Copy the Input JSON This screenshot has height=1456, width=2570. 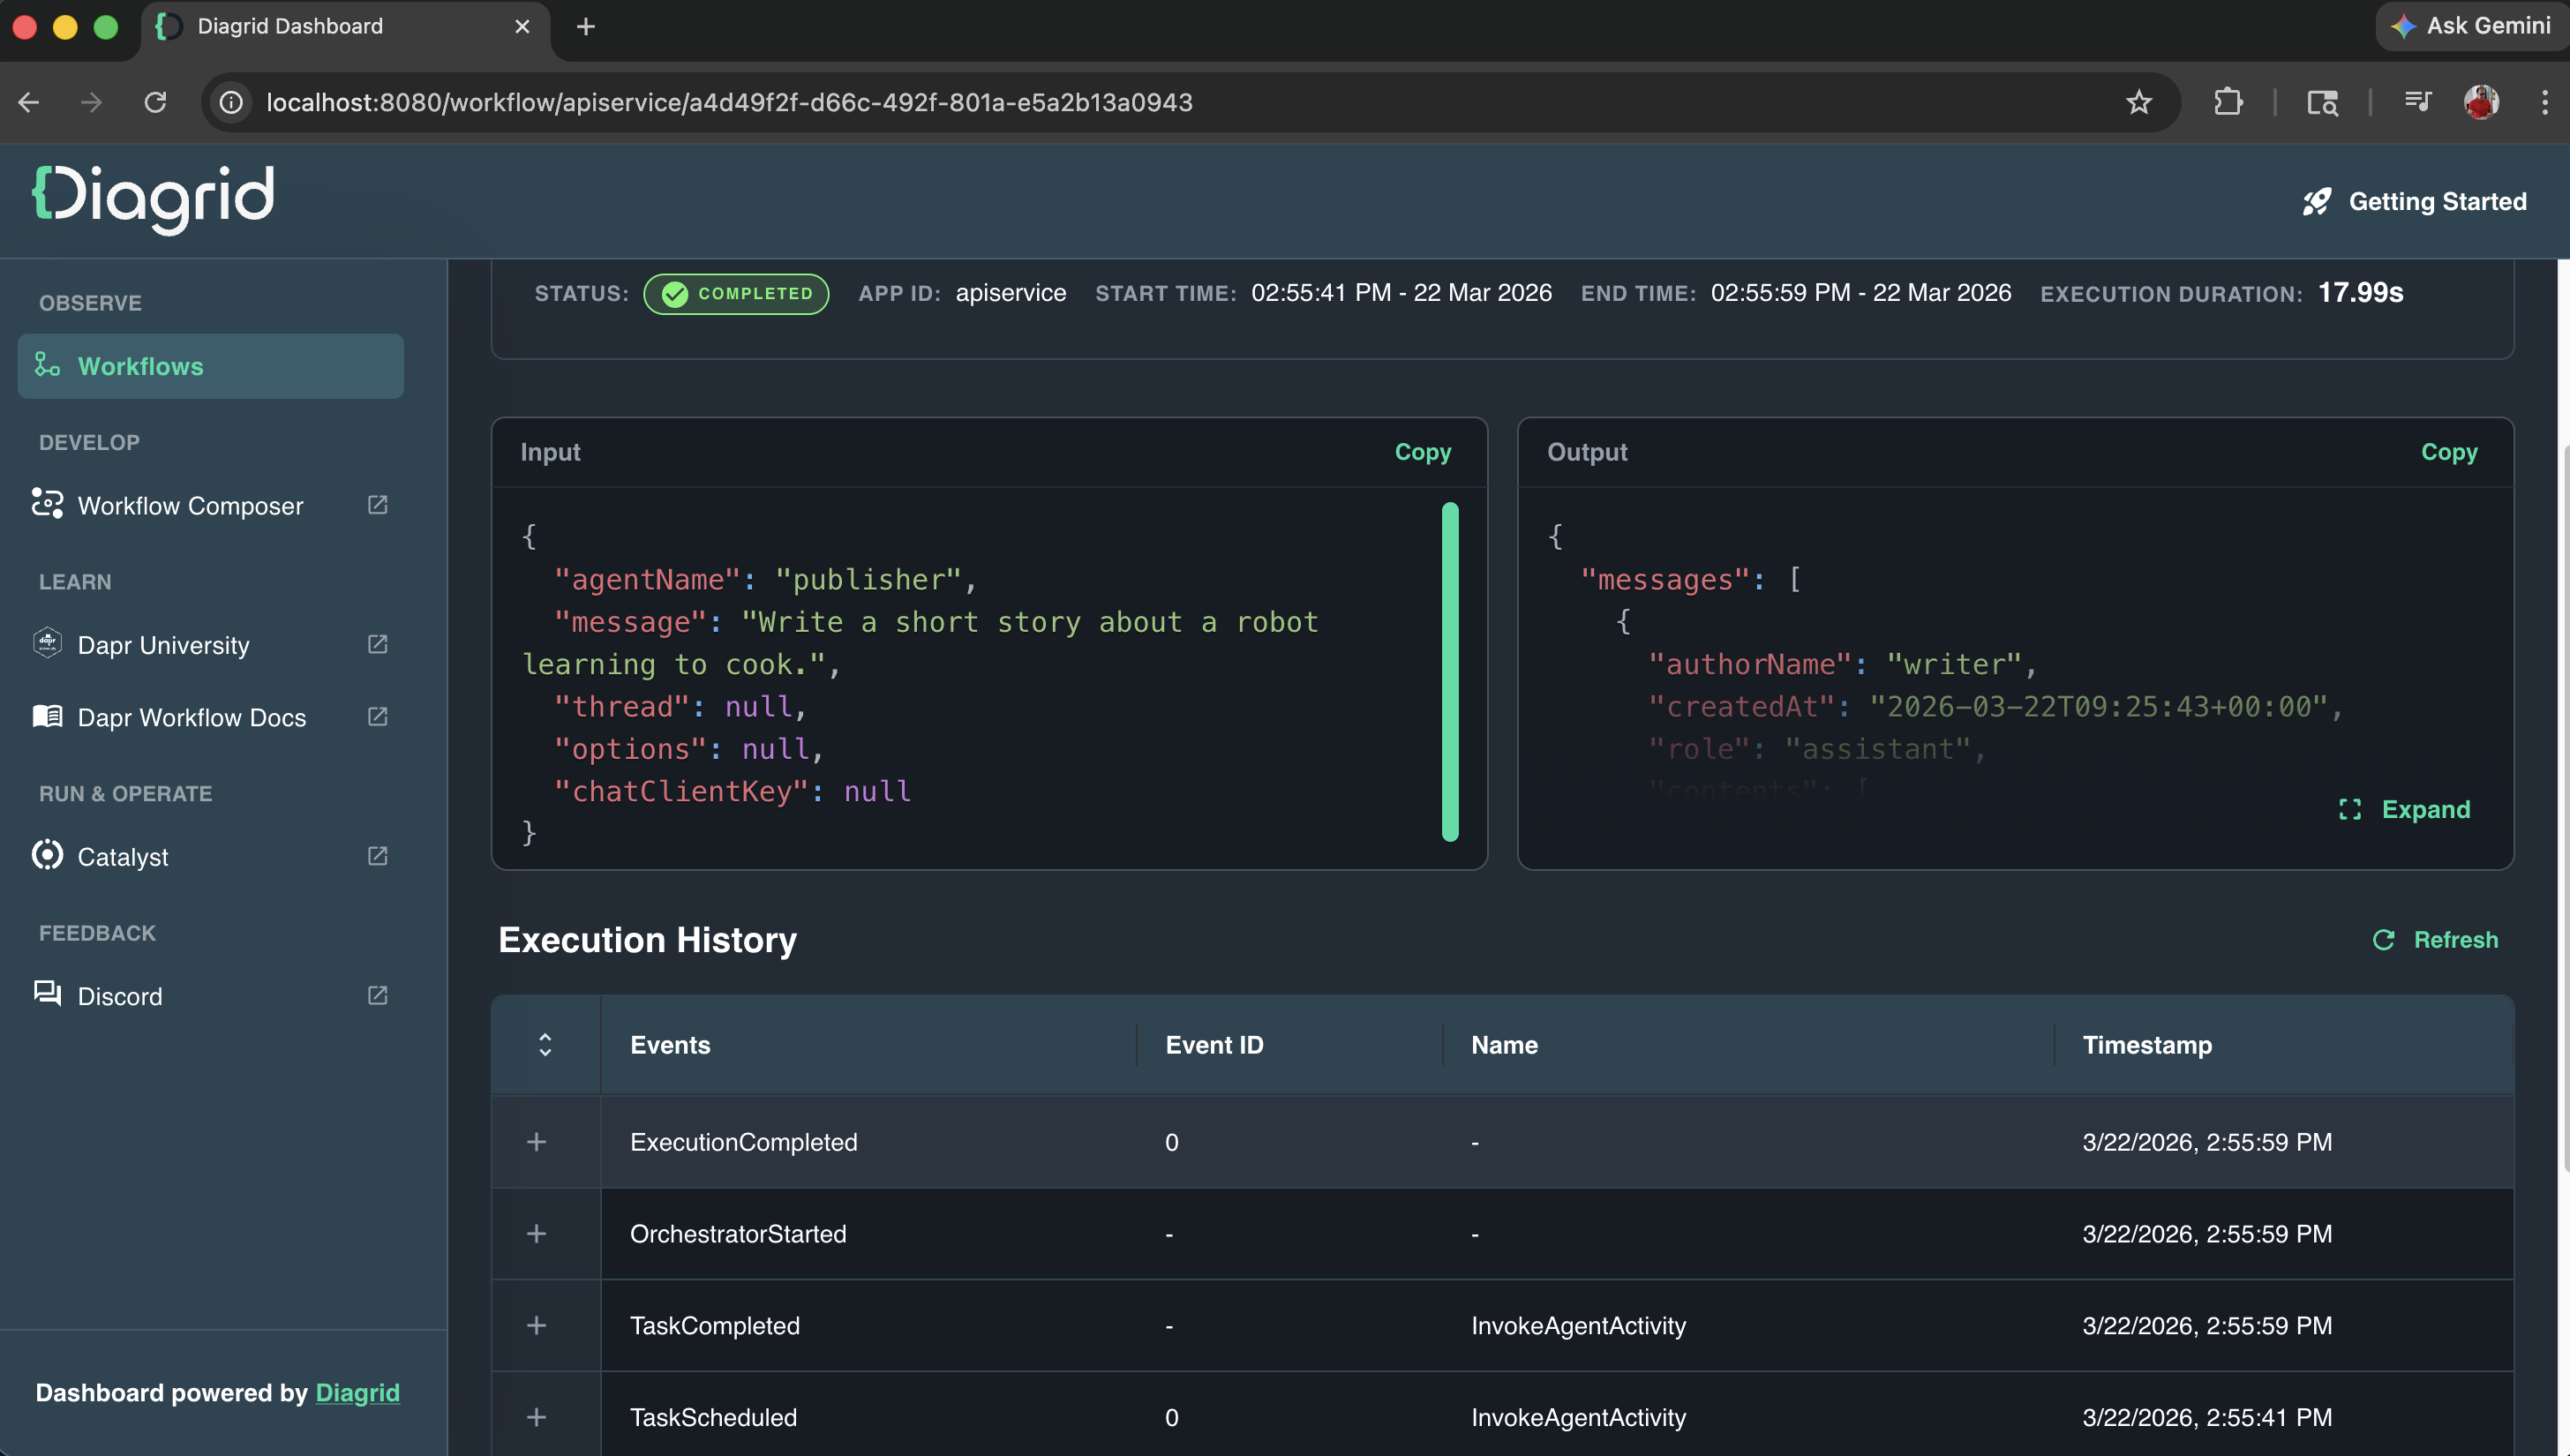point(1422,452)
